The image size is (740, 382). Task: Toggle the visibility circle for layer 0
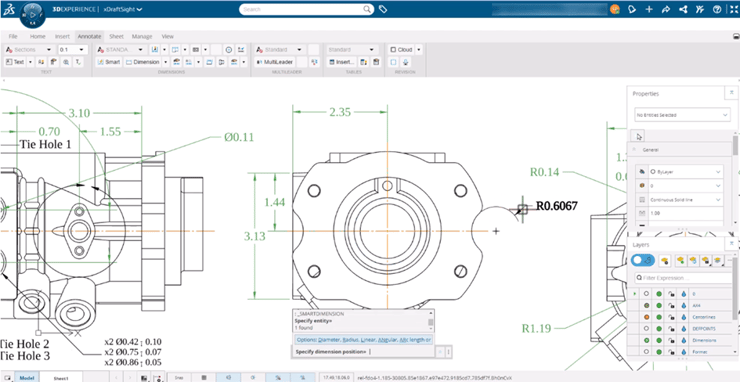point(646,294)
